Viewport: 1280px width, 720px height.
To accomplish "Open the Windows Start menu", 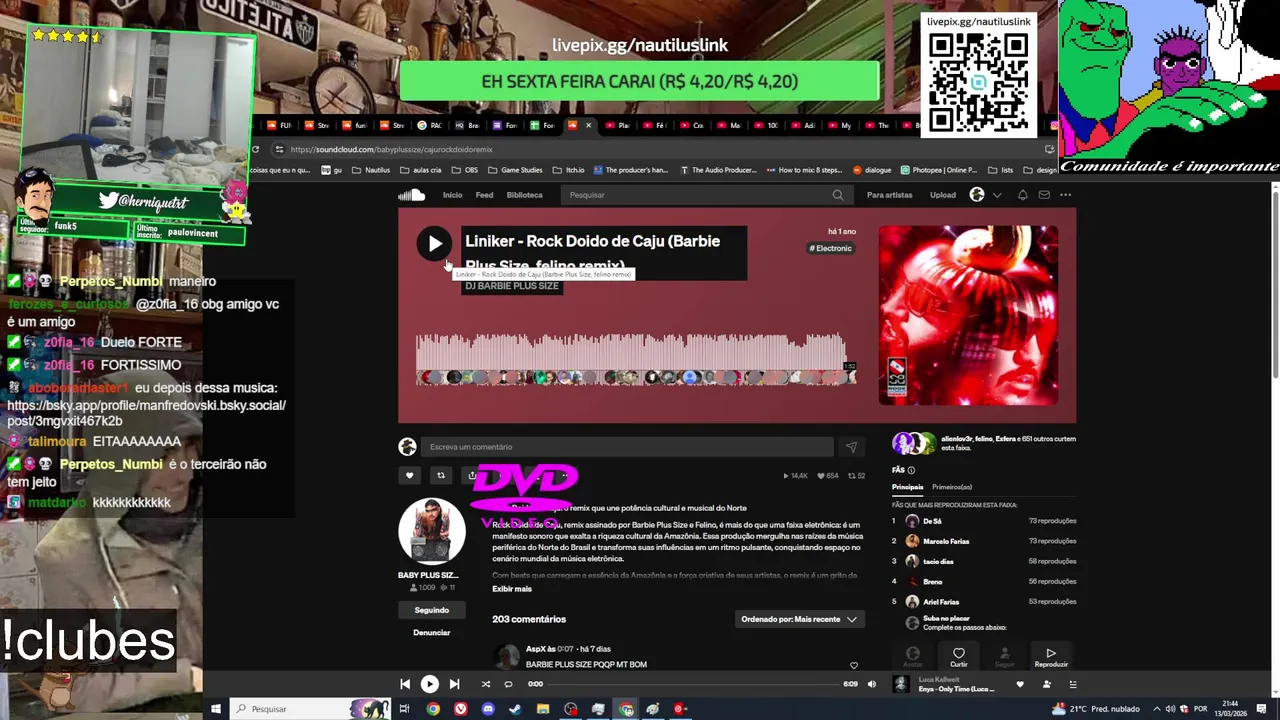I will tap(215, 709).
